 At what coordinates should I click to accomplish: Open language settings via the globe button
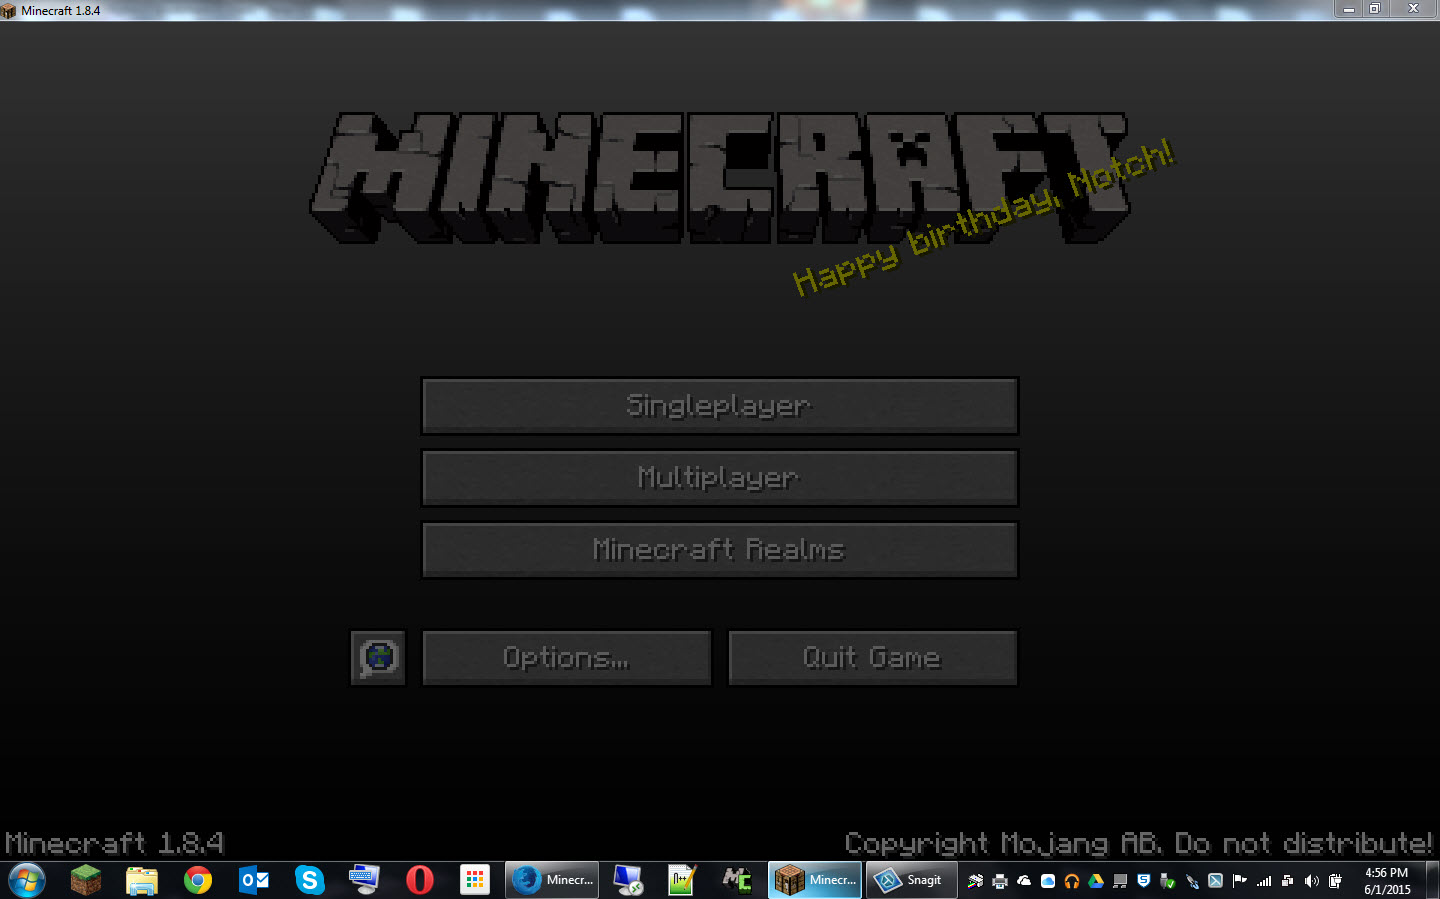tap(378, 658)
